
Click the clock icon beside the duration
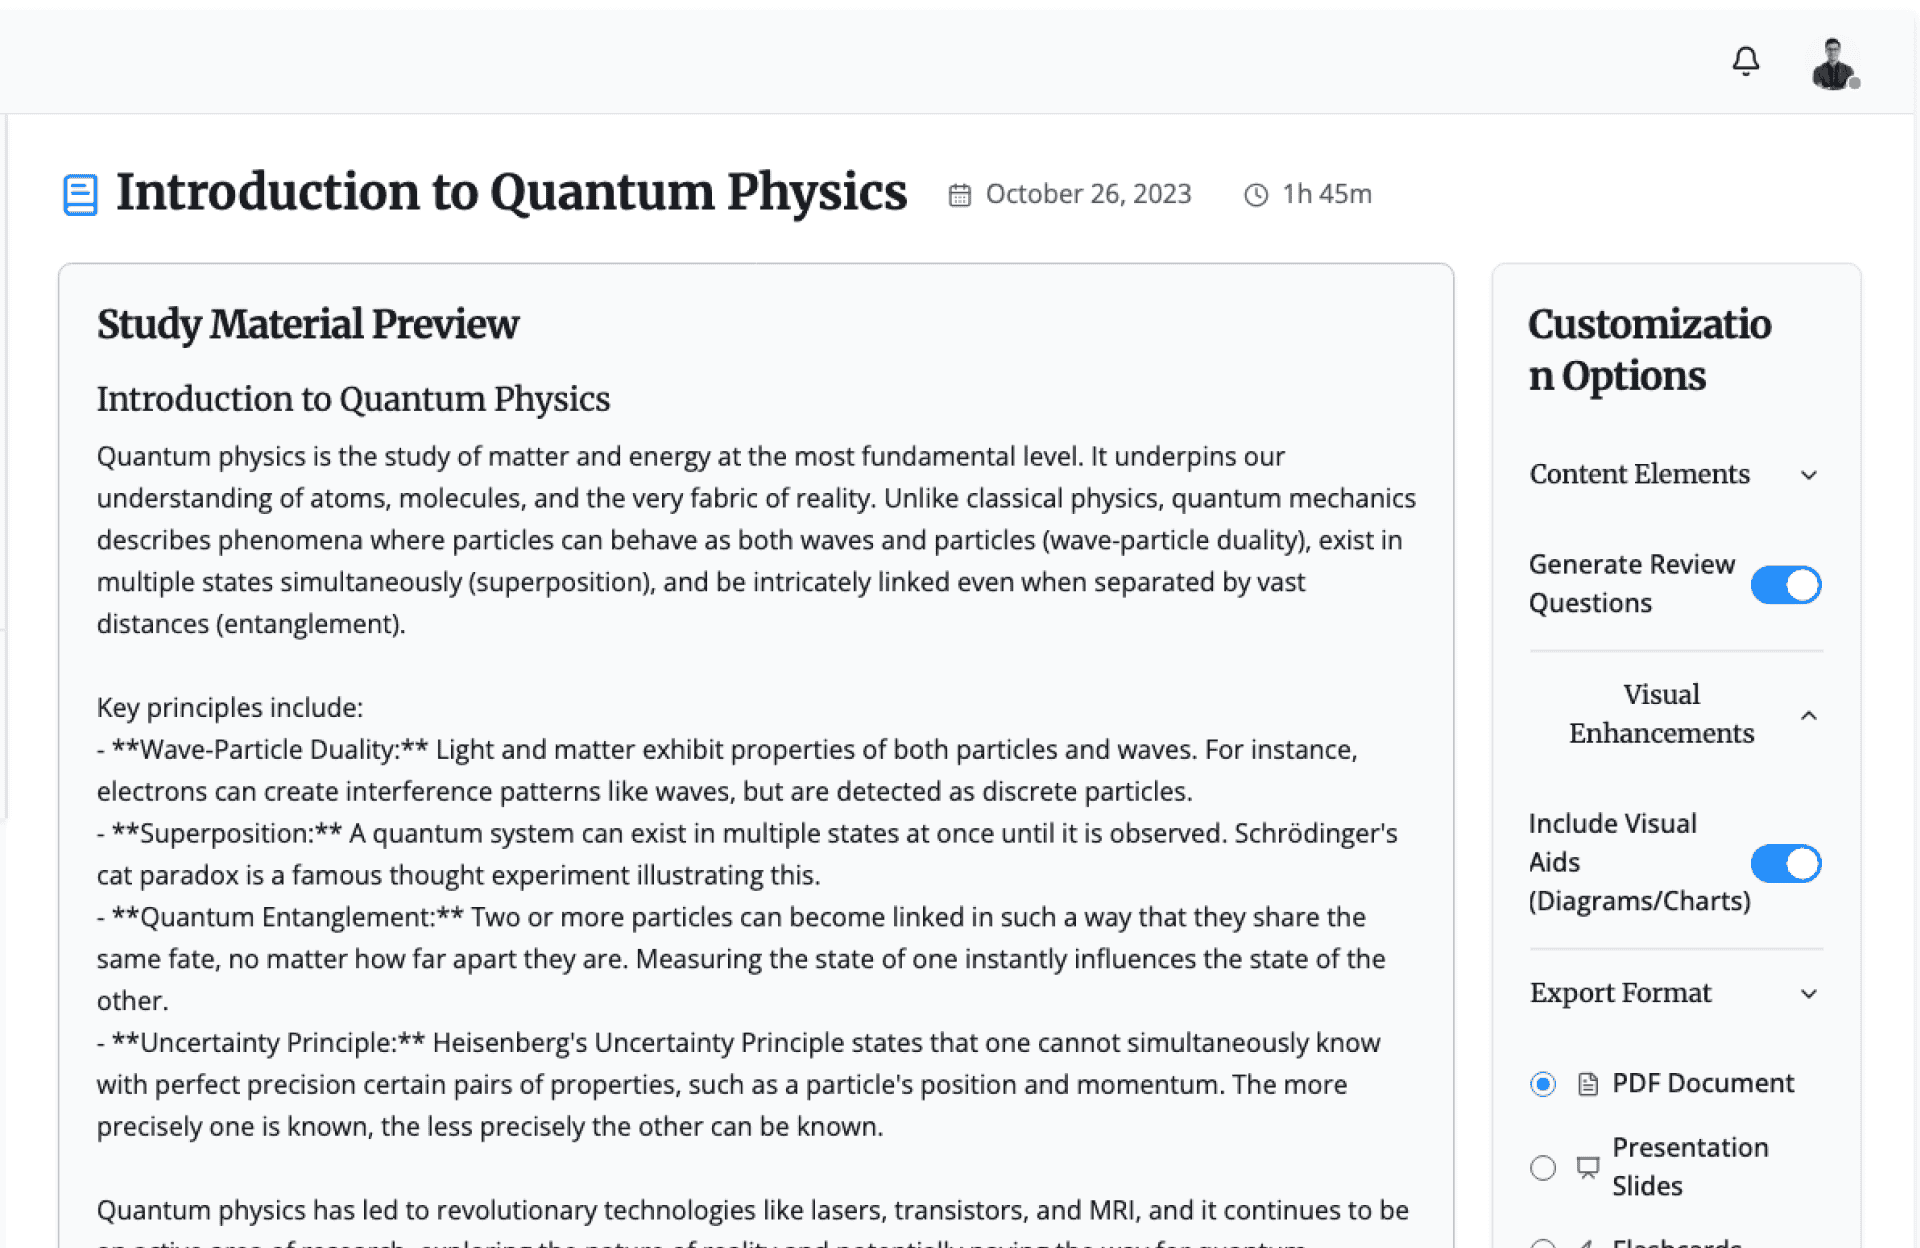(1255, 195)
